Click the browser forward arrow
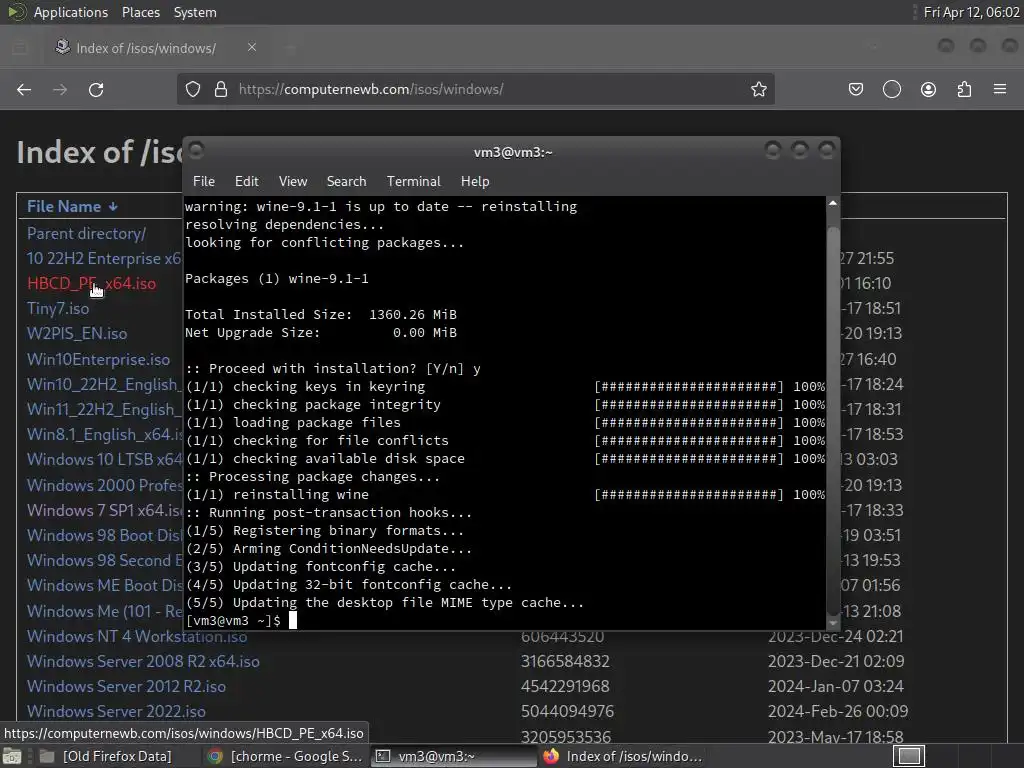Viewport: 1024px width, 768px height. coord(60,89)
